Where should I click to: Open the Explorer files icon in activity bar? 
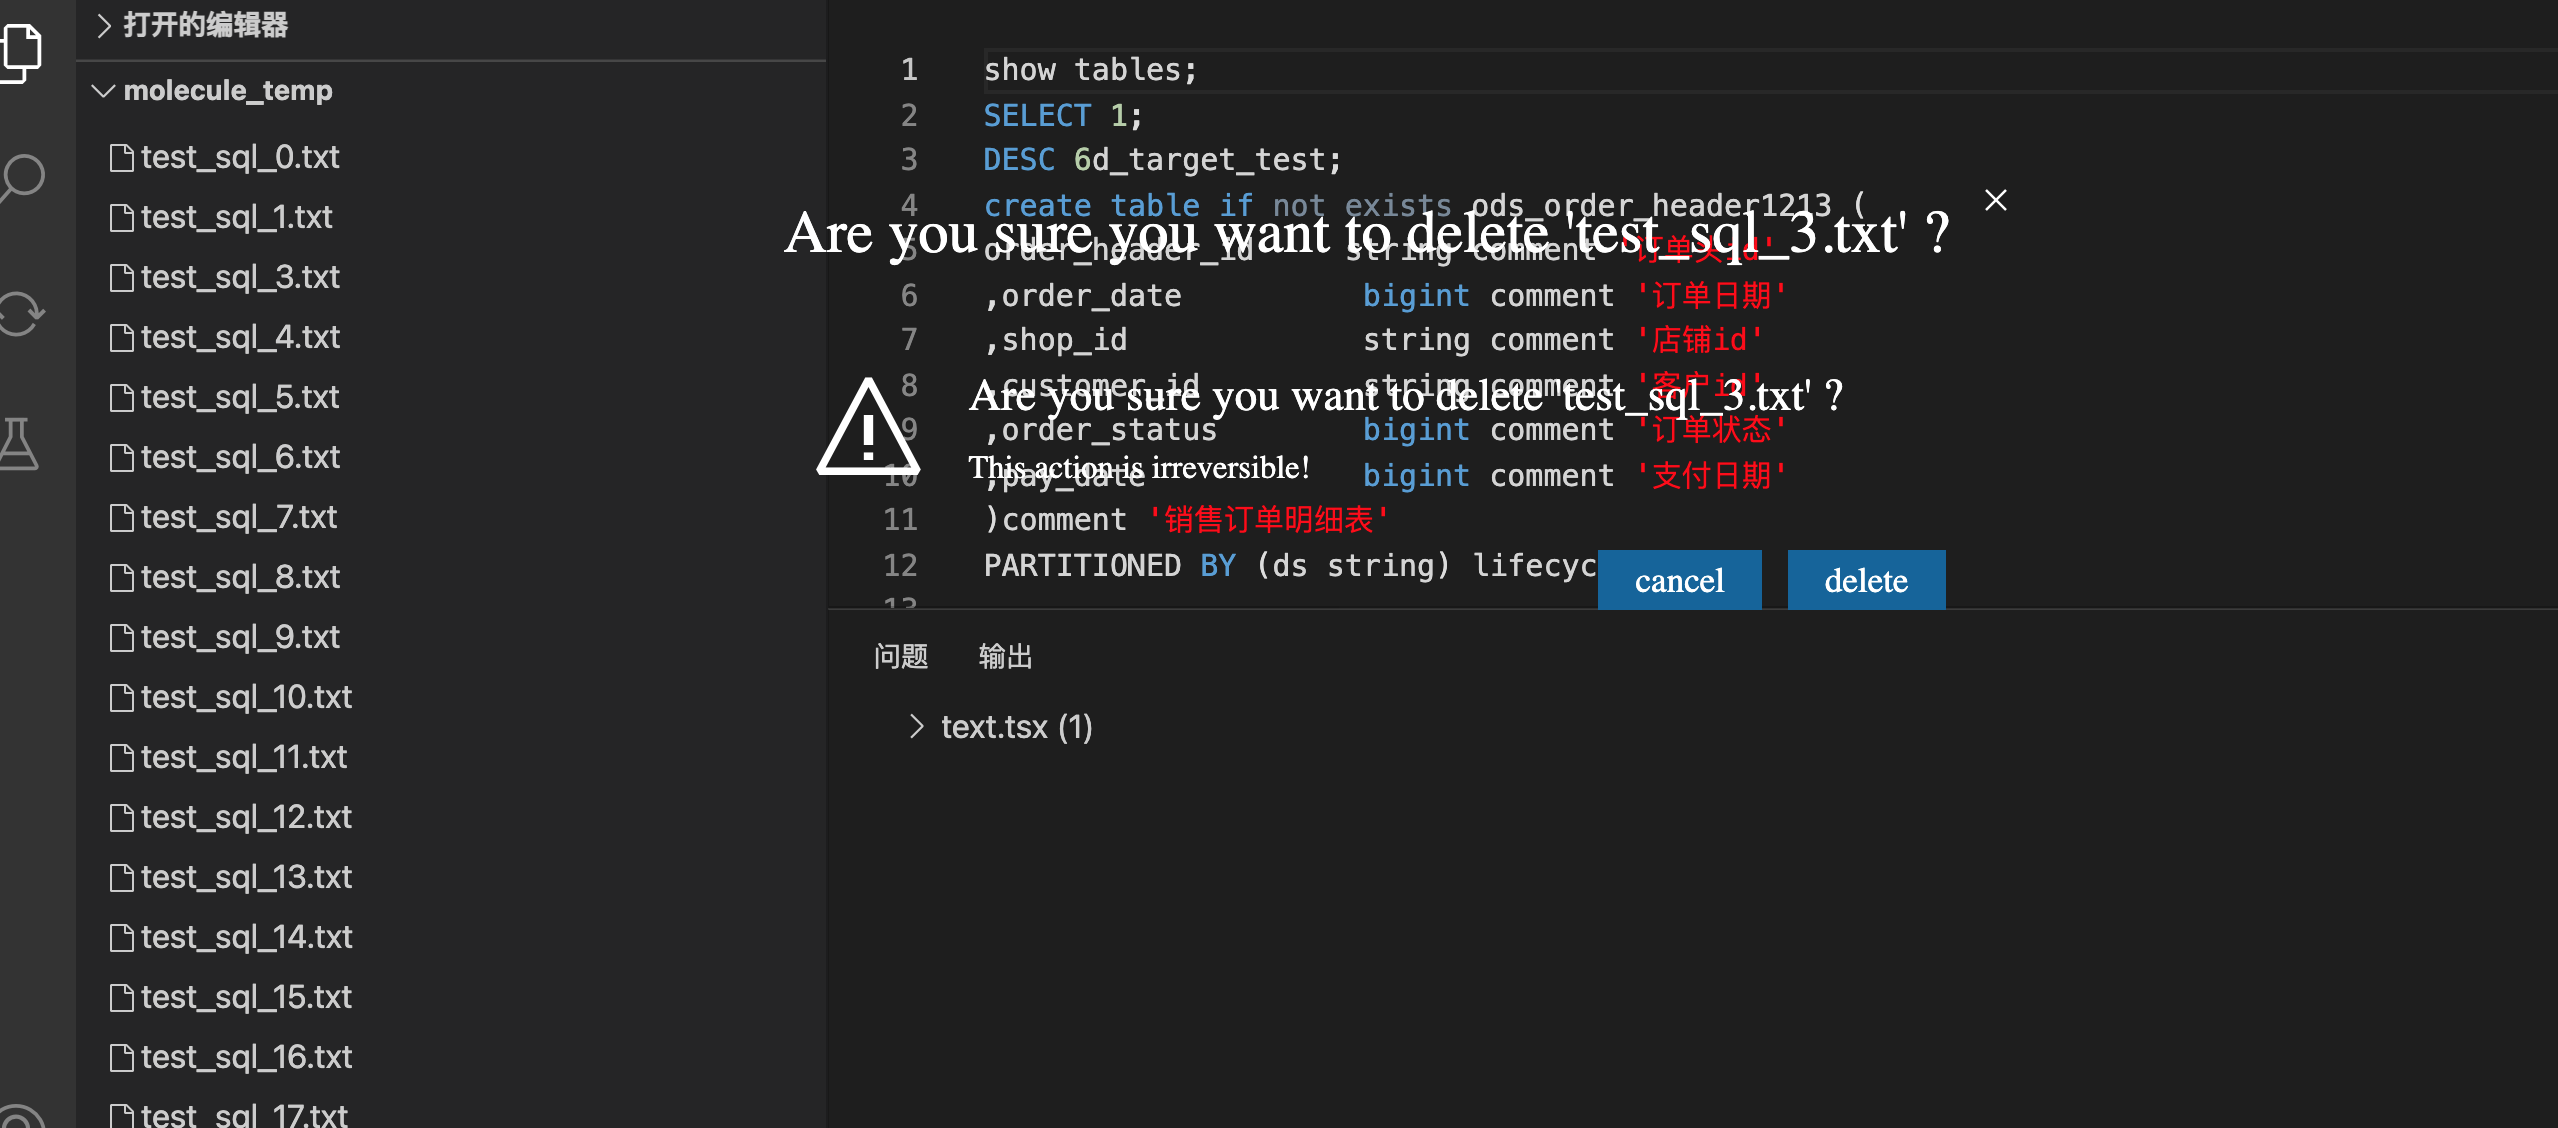click(x=22, y=50)
